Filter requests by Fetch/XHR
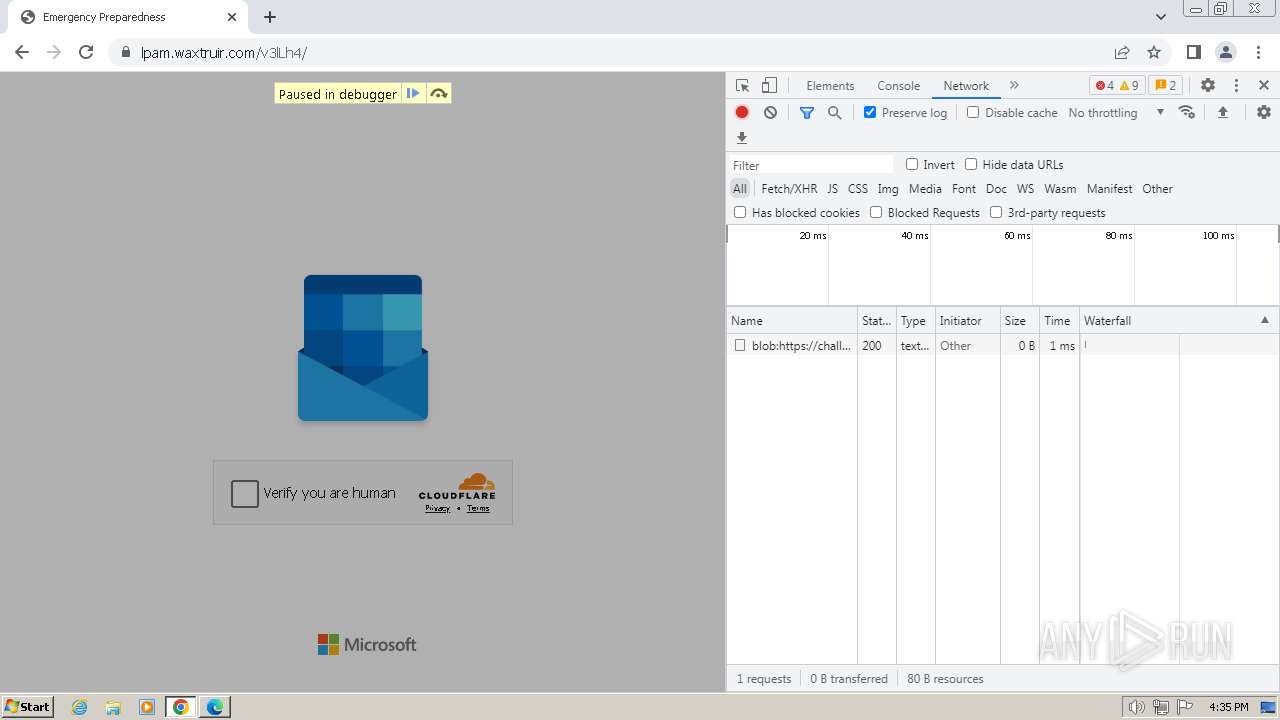This screenshot has height=720, width=1280. pyautogui.click(x=789, y=188)
